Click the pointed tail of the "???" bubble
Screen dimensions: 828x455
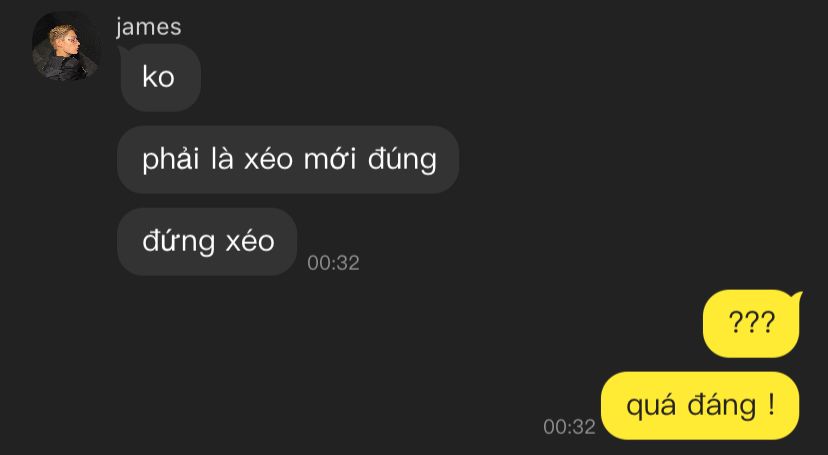tap(796, 297)
